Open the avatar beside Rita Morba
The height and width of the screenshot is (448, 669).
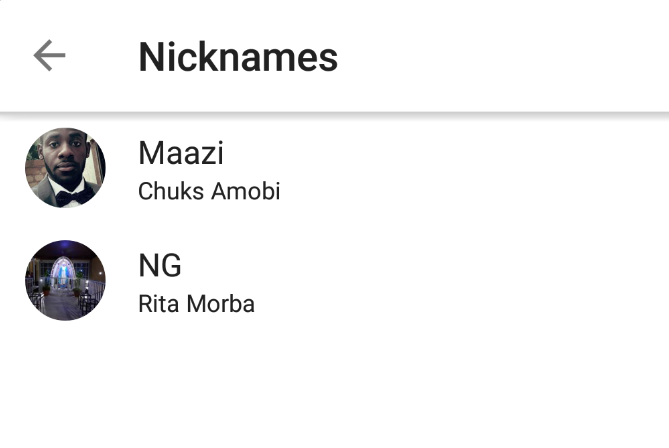[x=65, y=280]
